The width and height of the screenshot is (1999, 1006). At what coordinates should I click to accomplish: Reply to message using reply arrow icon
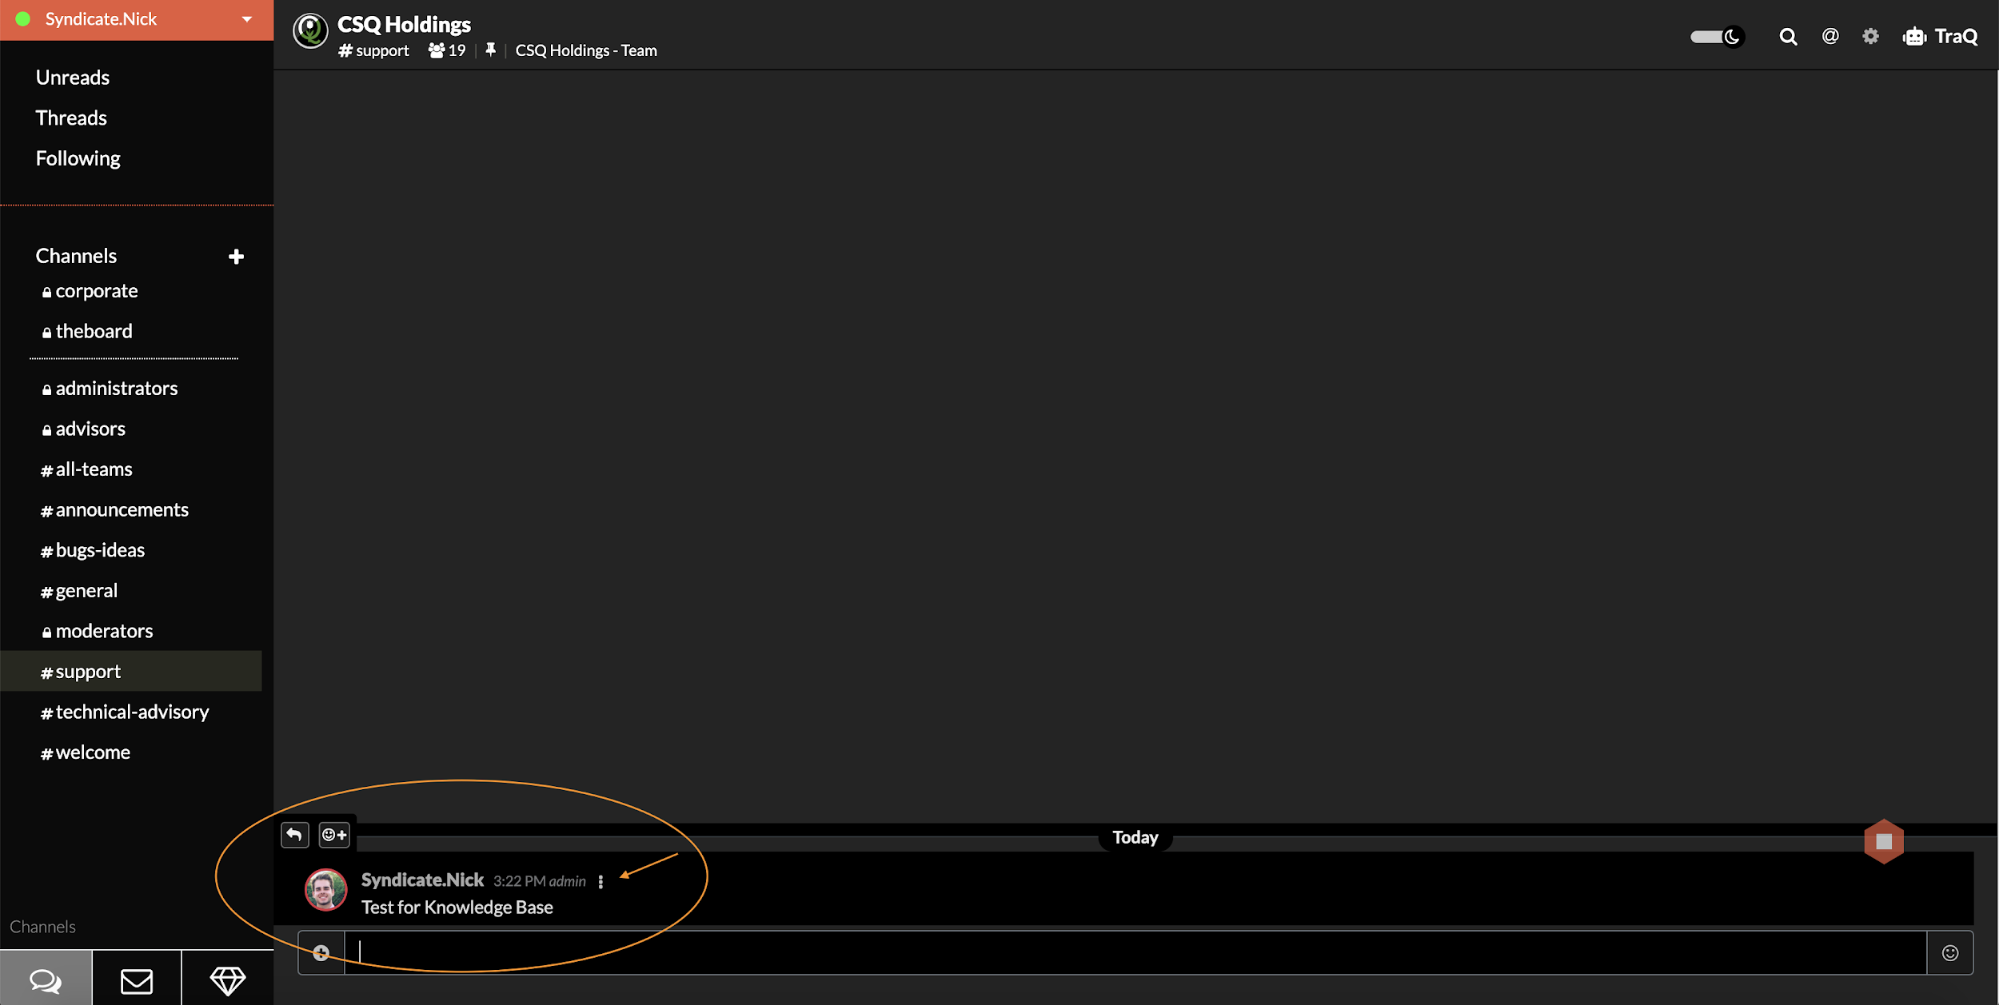(x=295, y=834)
